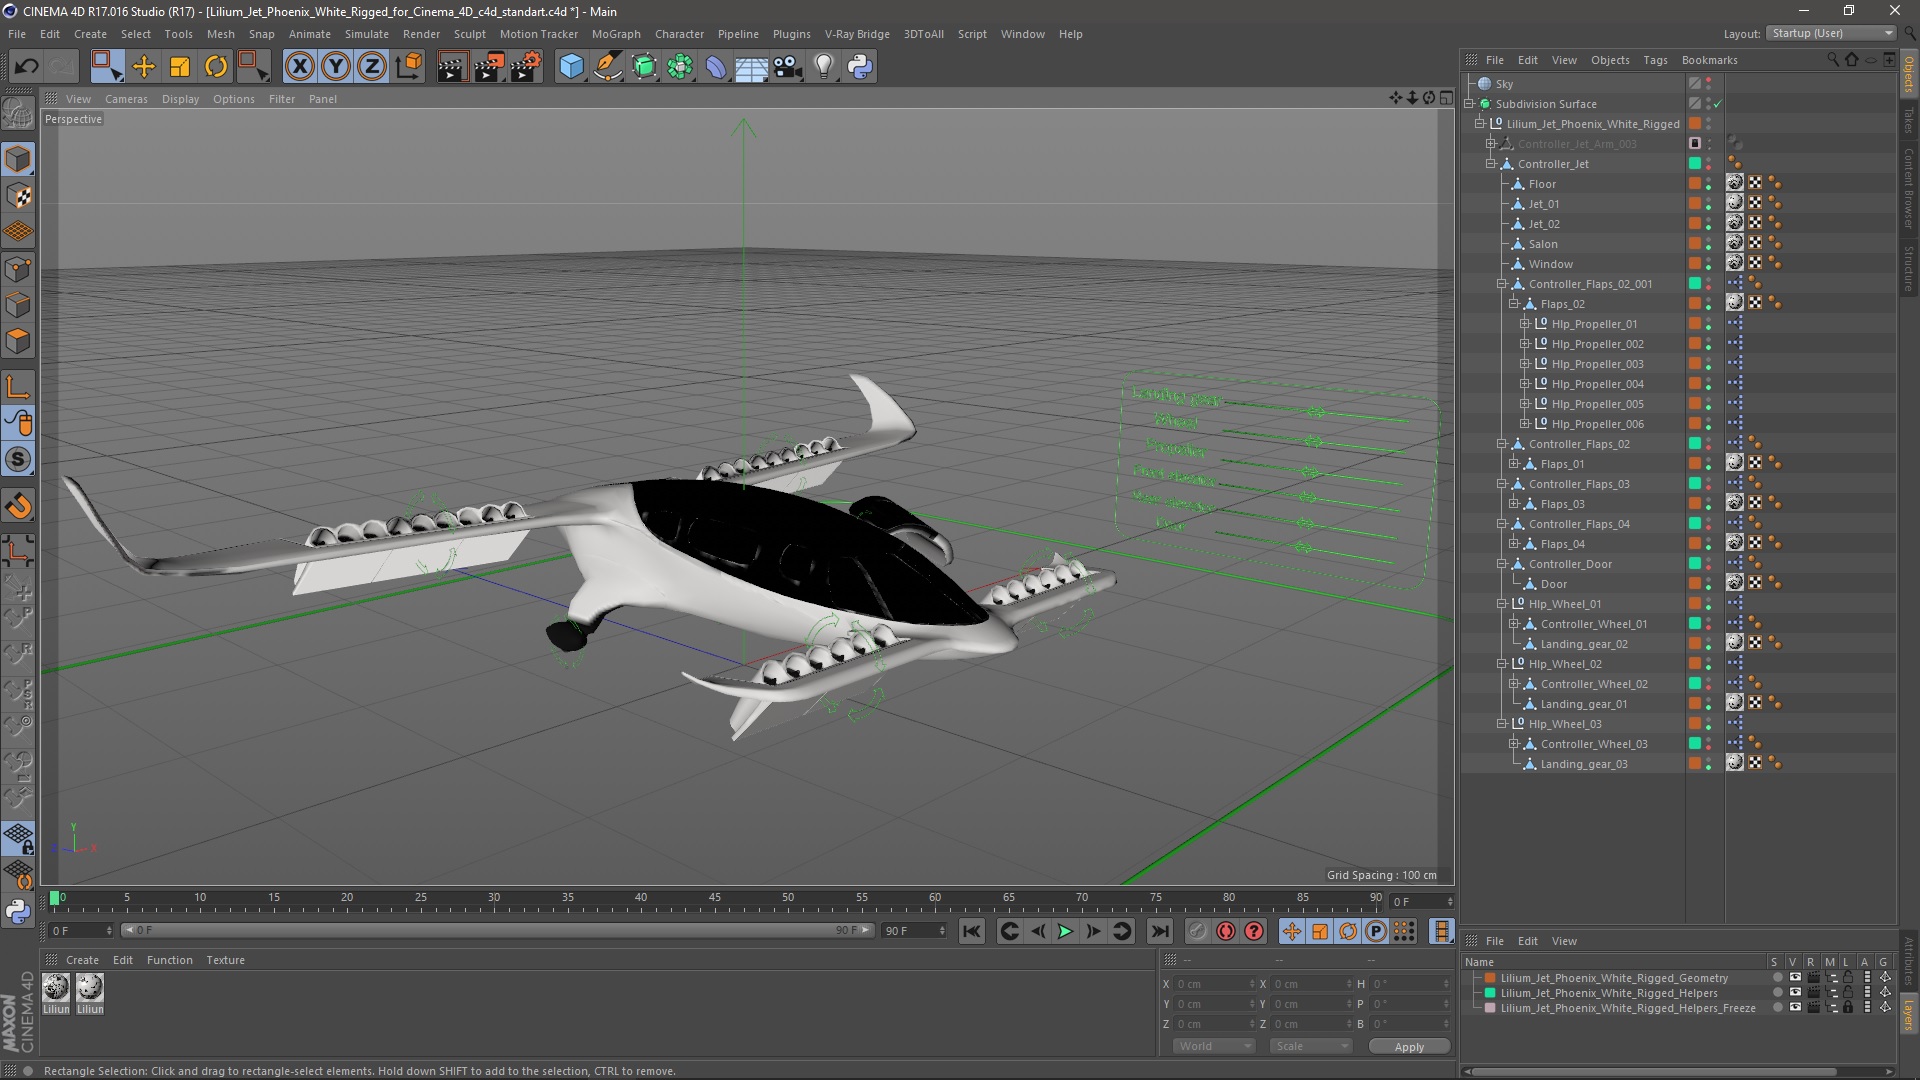Viewport: 1920px width, 1080px height.
Task: Toggle visibility dots for Sky object
Action: pyautogui.click(x=1709, y=84)
